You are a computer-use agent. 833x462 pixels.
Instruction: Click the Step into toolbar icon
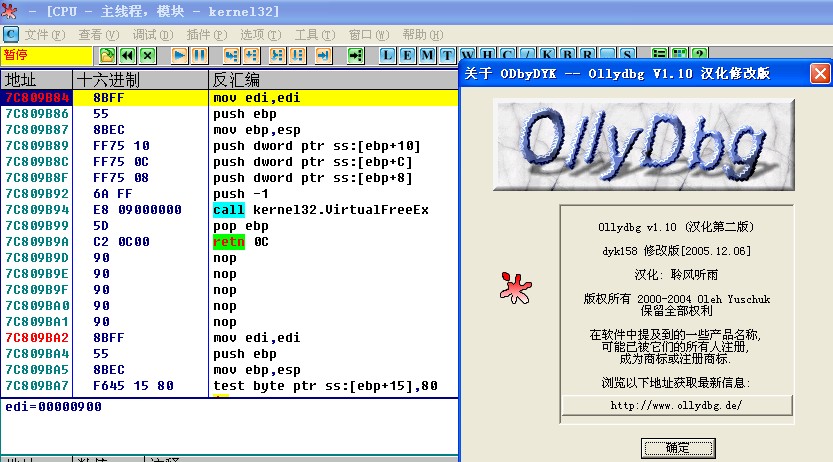232,55
